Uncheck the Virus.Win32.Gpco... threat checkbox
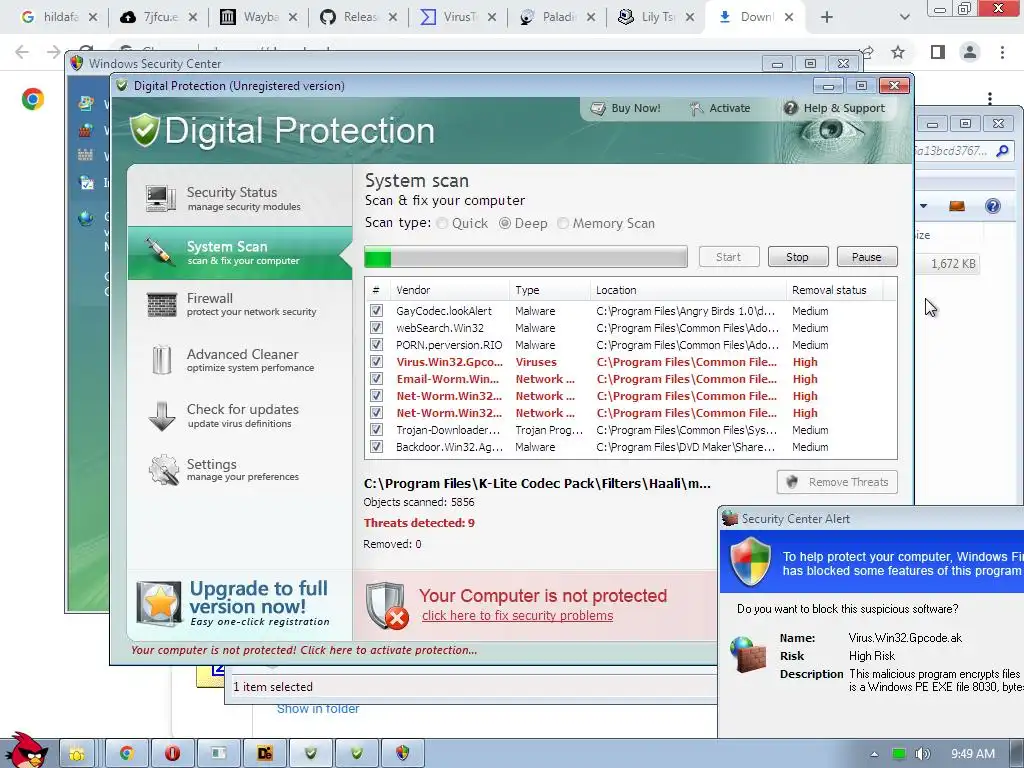Viewport: 1024px width, 768px height. [x=376, y=361]
